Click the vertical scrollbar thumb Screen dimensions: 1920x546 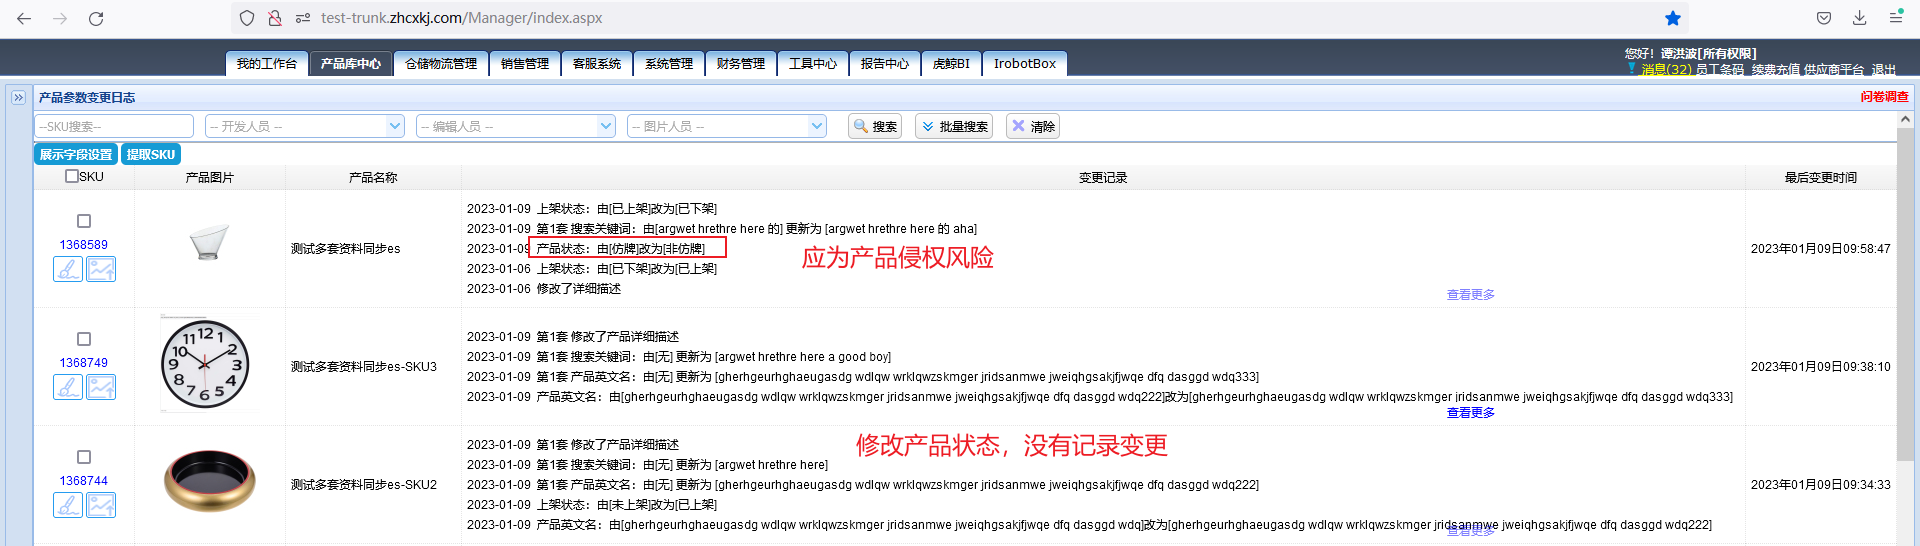[1905, 295]
